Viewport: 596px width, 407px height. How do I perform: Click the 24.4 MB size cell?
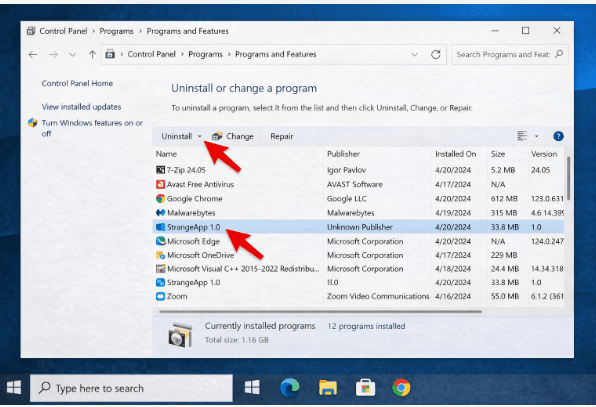pyautogui.click(x=505, y=269)
